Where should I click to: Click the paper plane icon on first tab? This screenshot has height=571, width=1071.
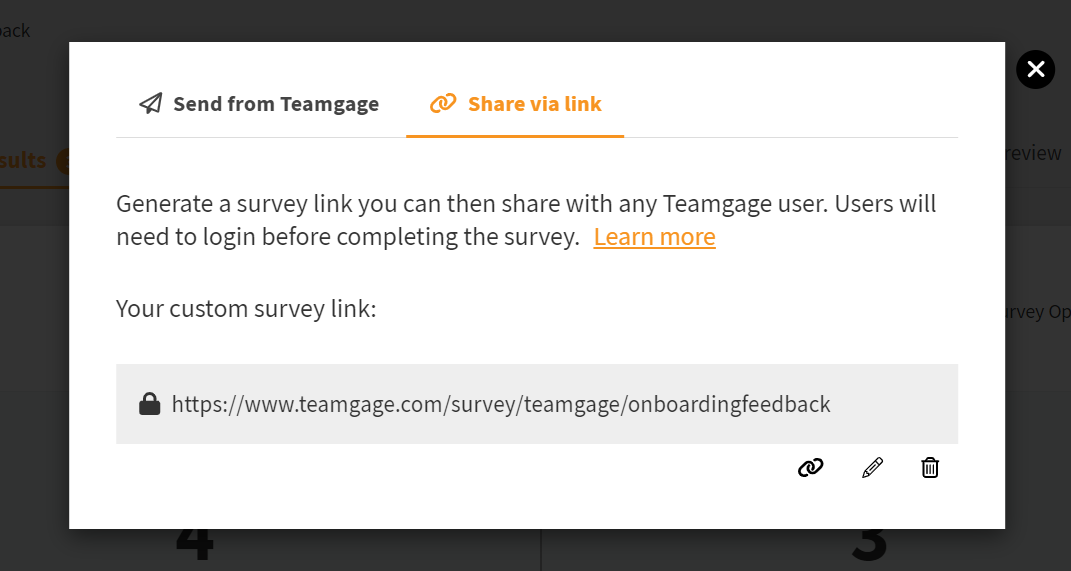click(151, 103)
